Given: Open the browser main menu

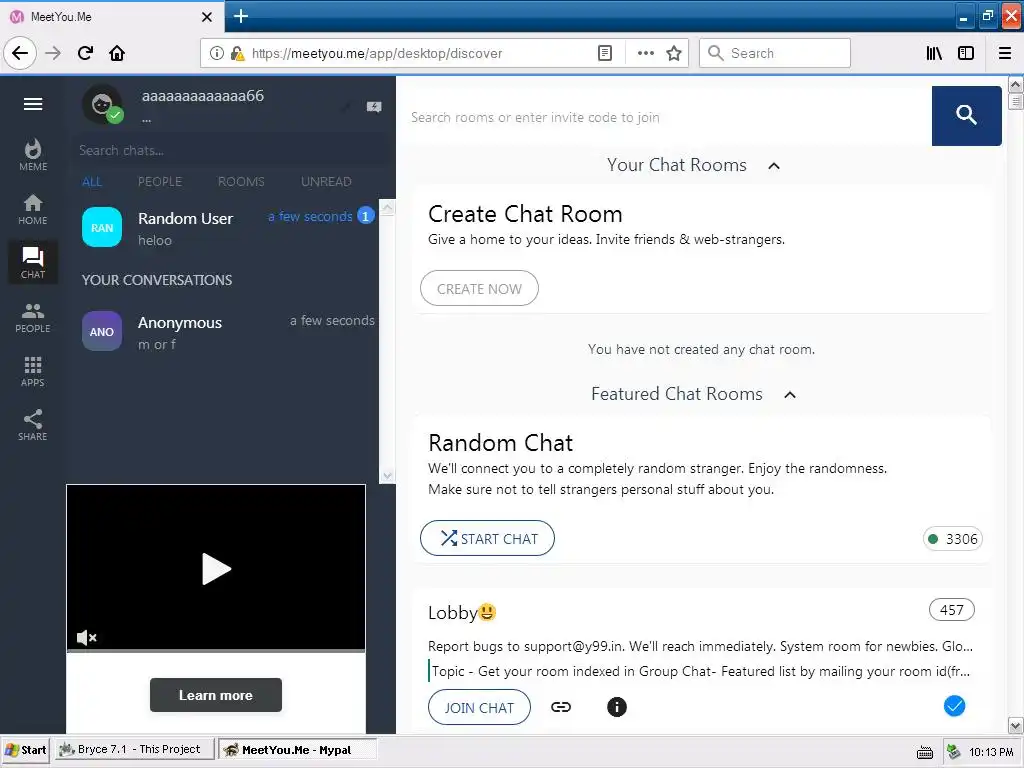Looking at the screenshot, I should point(1005,53).
